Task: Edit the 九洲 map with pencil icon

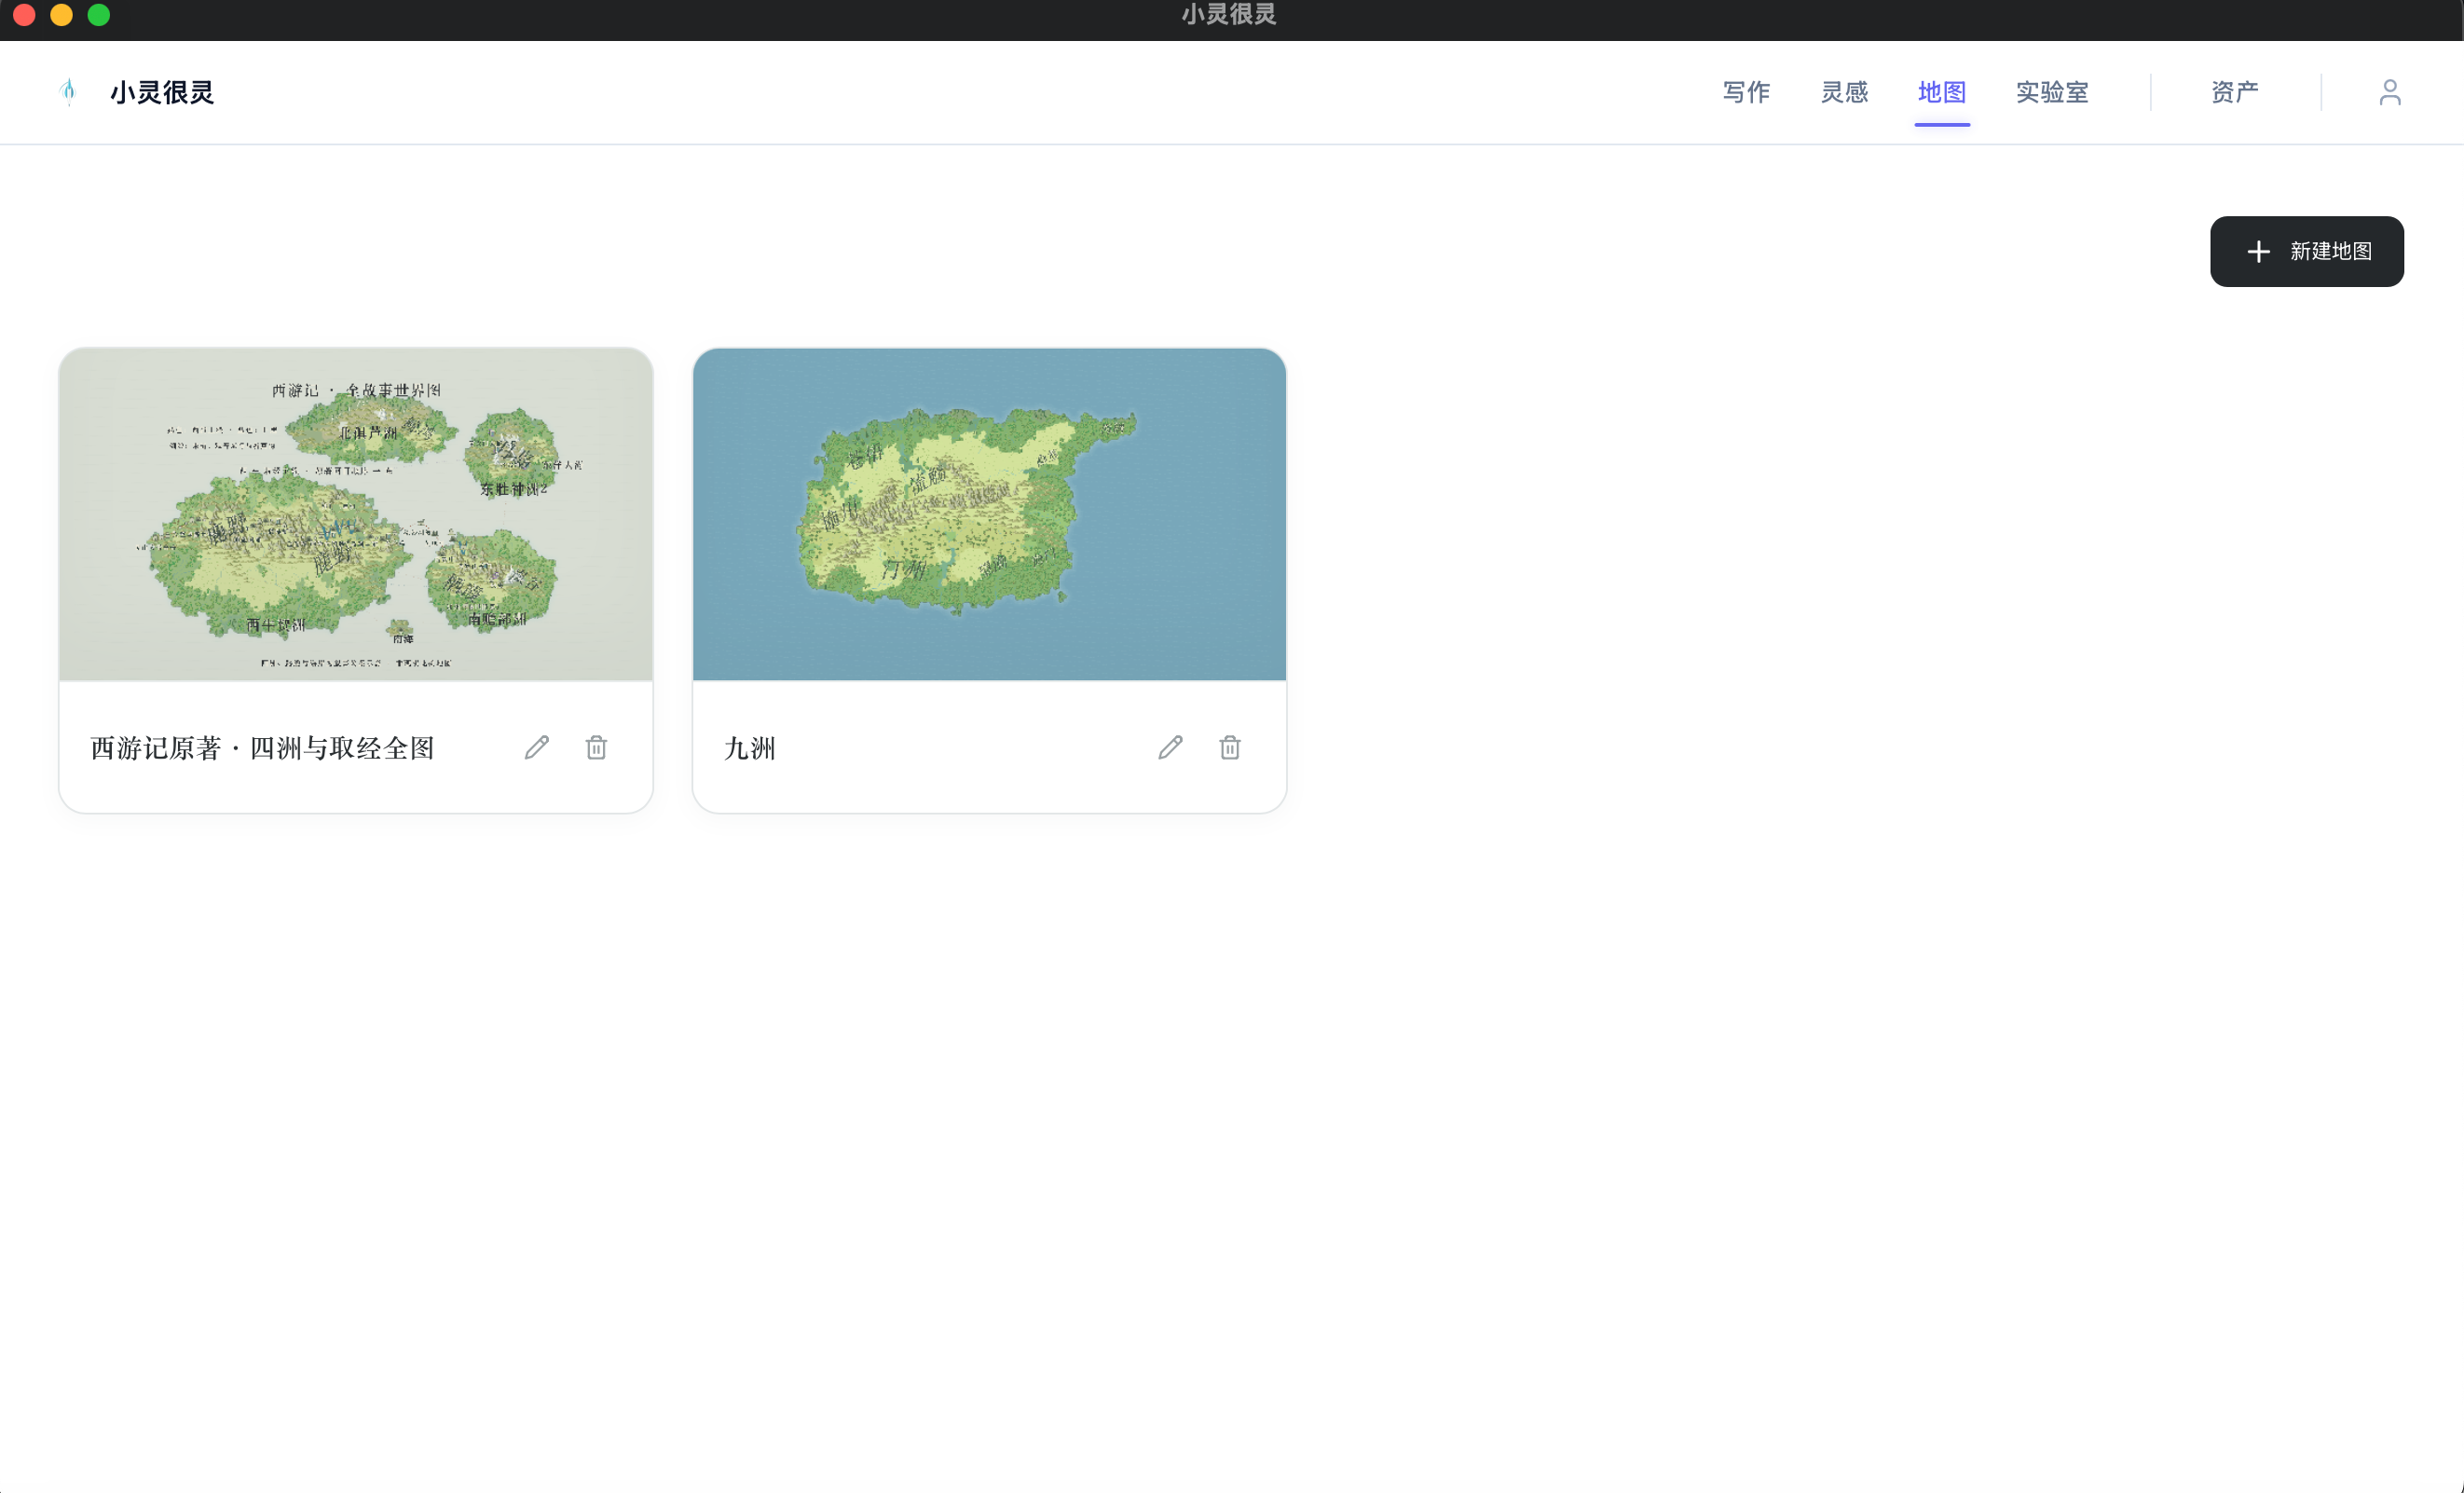Action: pyautogui.click(x=1170, y=747)
